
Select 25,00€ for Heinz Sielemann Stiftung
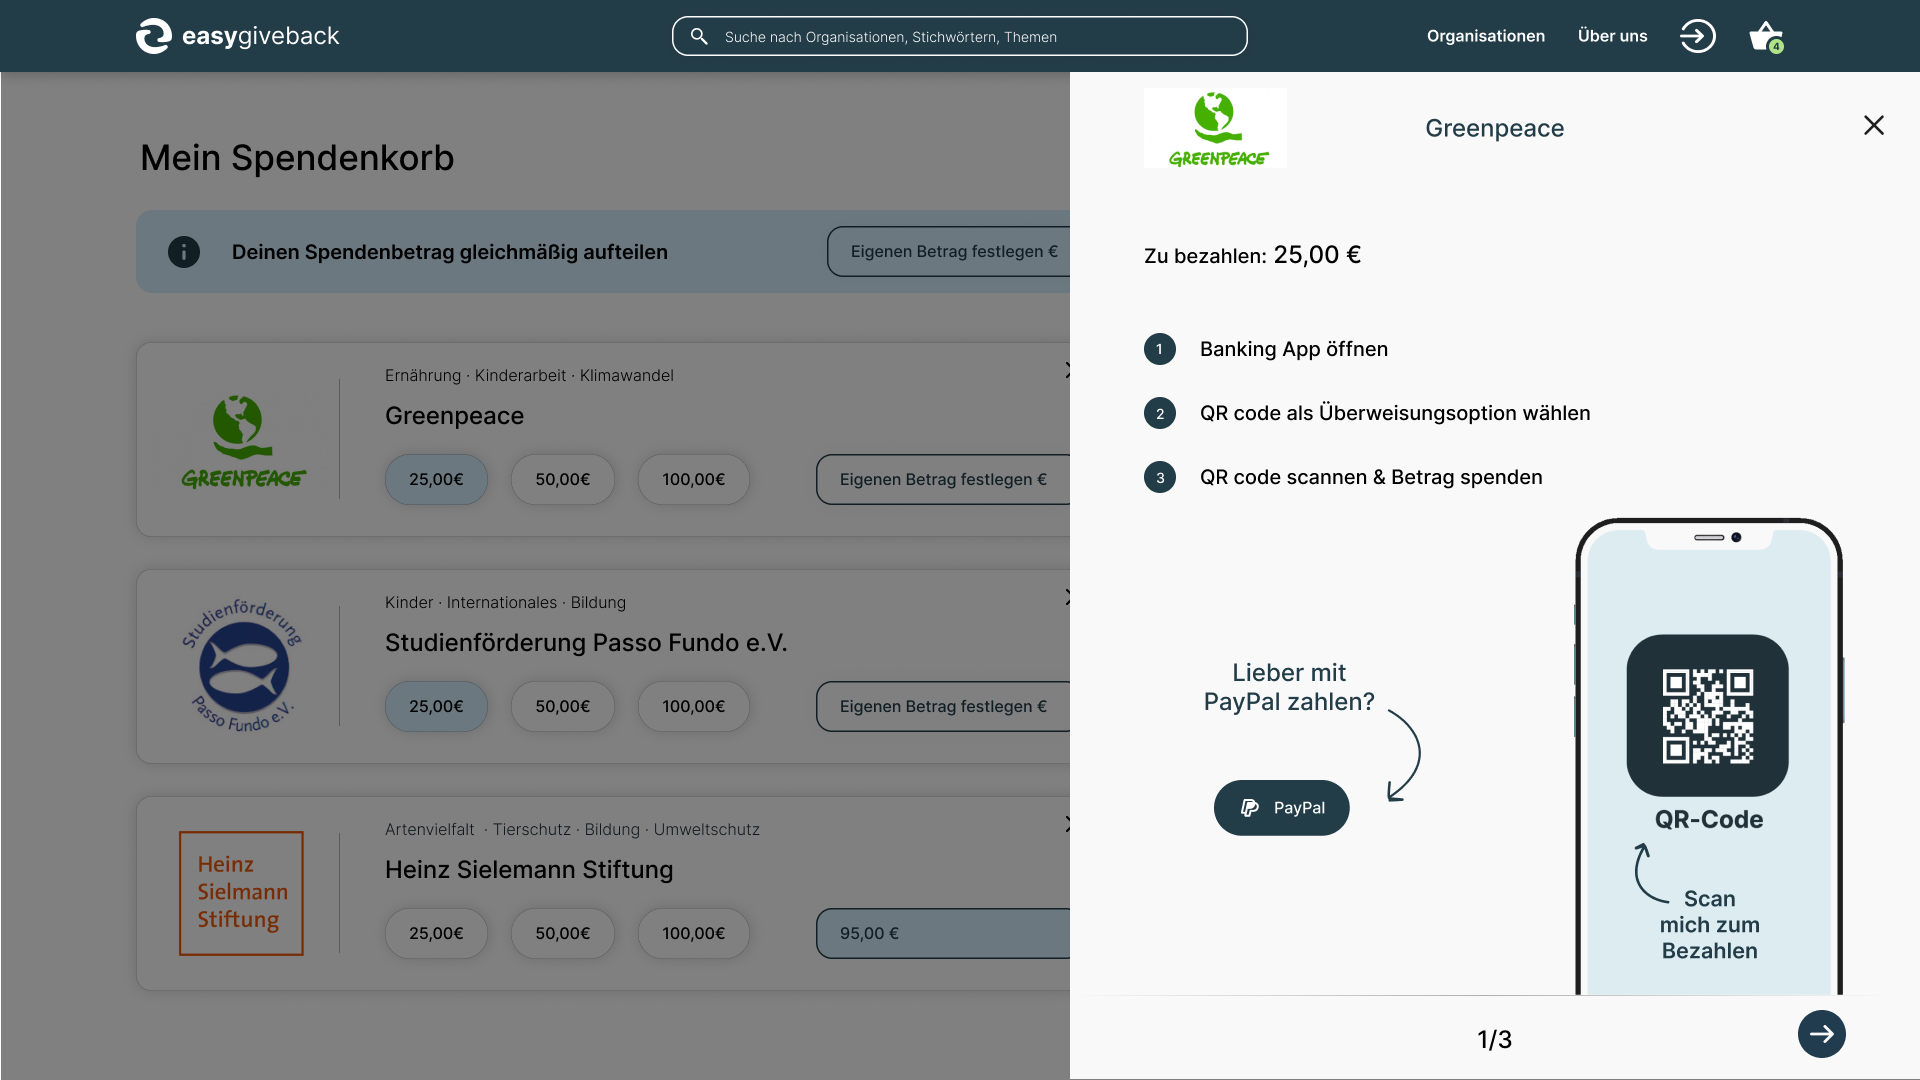tap(436, 933)
